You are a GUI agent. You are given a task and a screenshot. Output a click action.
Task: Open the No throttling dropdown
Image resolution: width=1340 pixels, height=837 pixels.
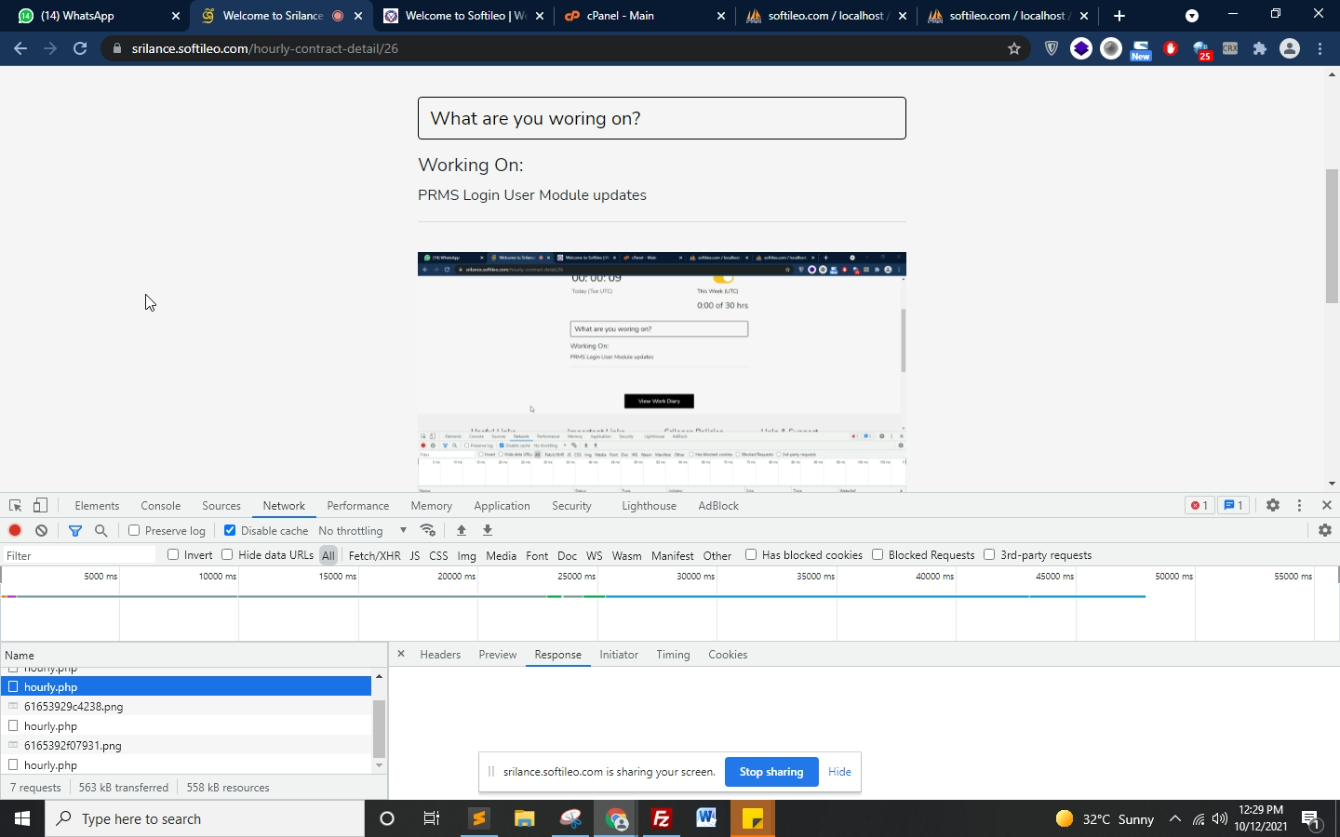[362, 531]
